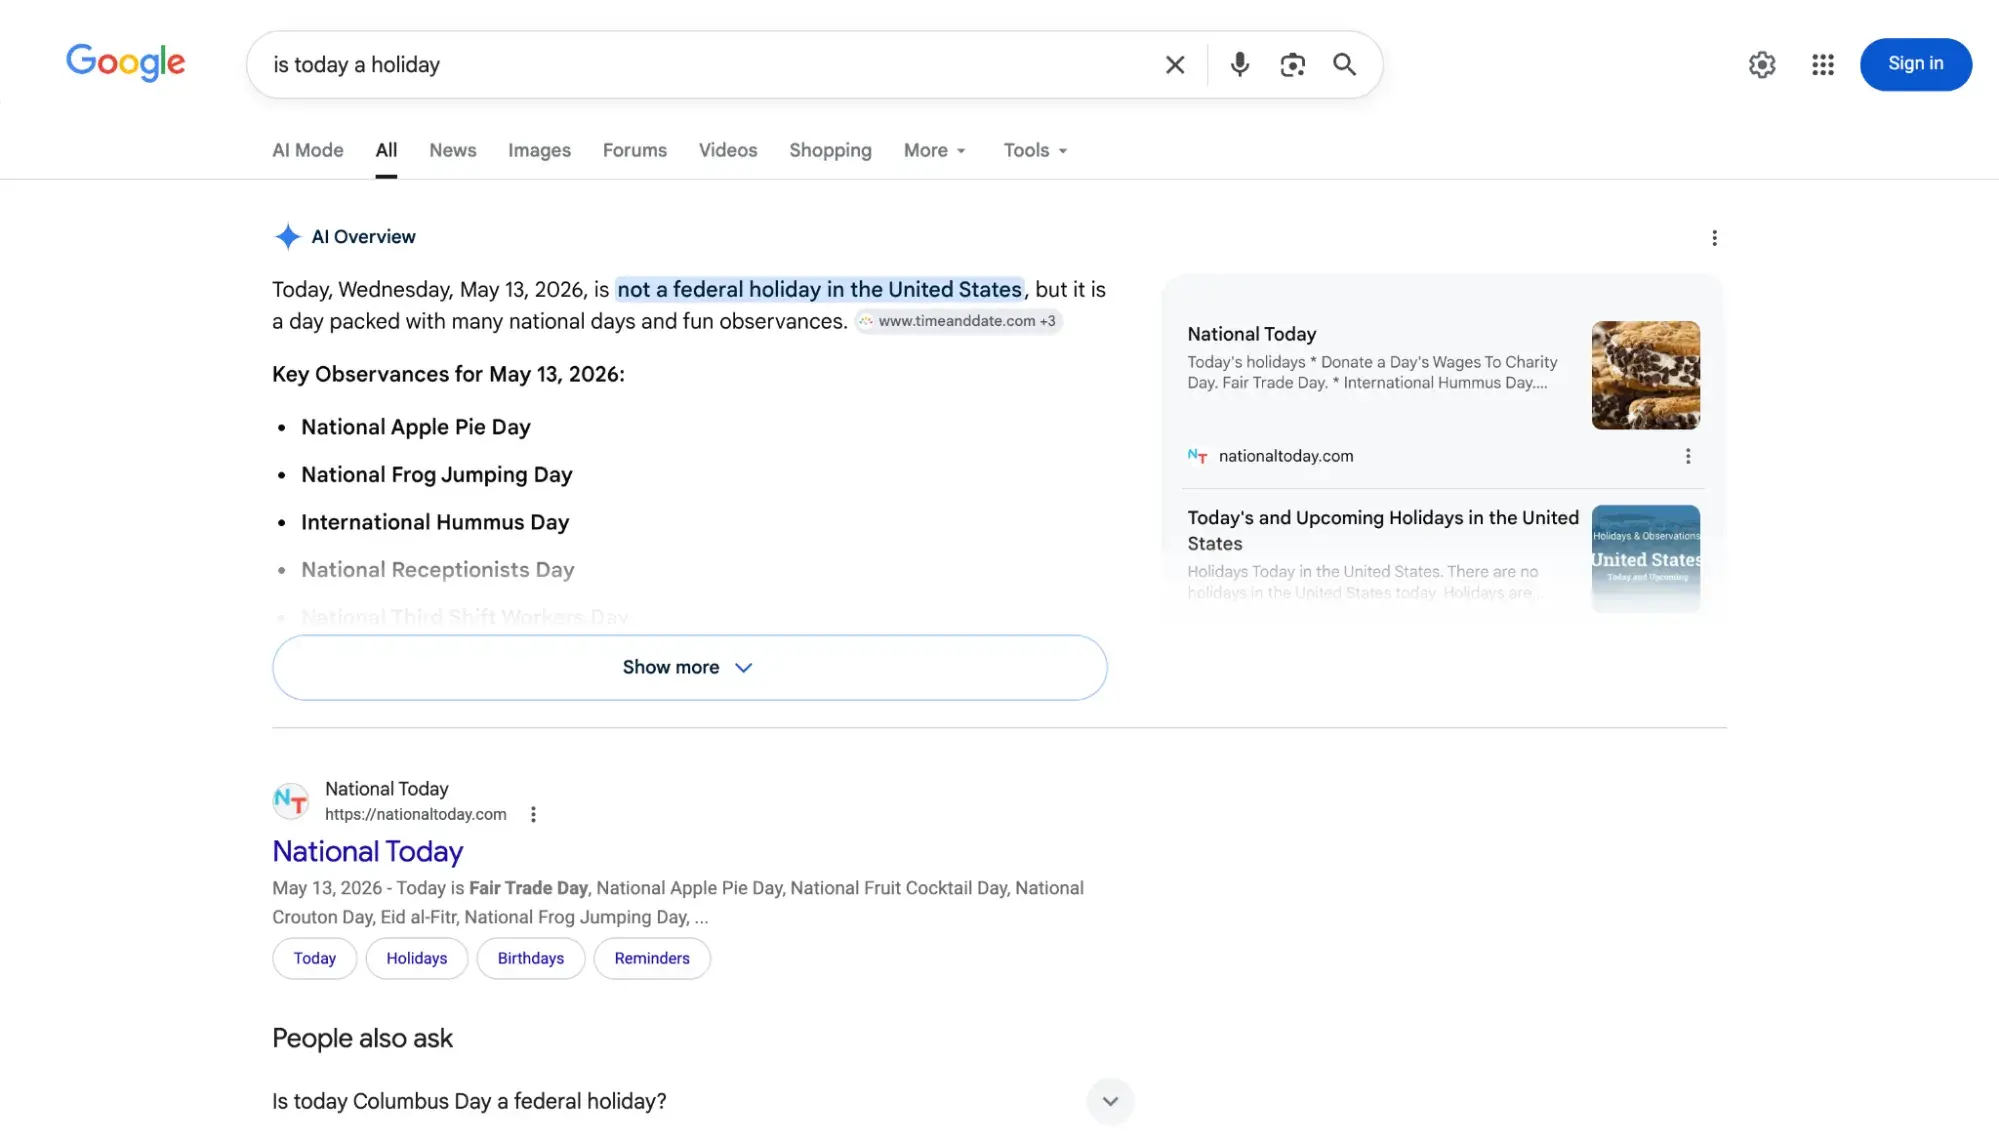Switch to AI Mode tab
1999x1135 pixels.
(308, 150)
